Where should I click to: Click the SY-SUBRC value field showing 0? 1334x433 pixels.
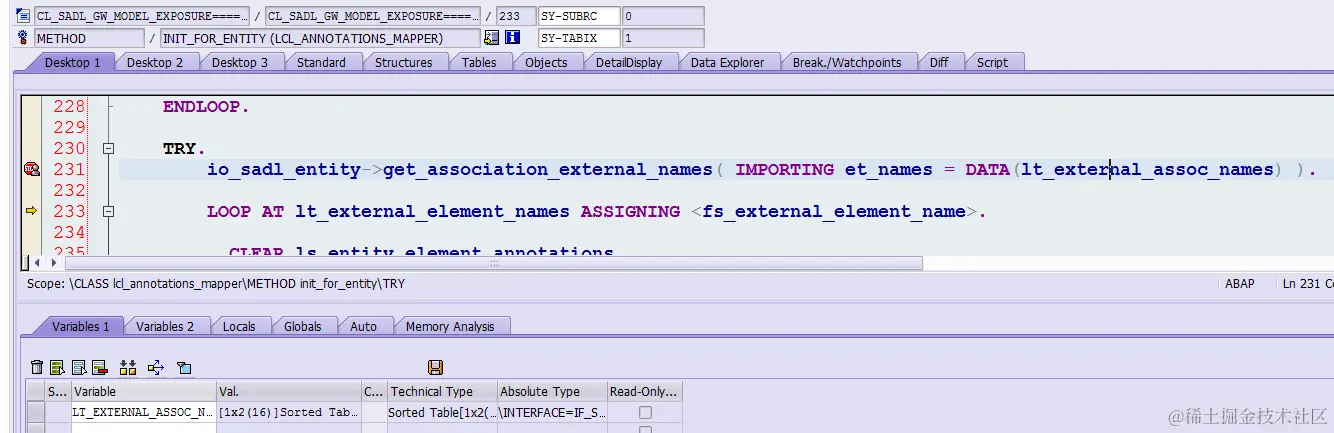[663, 16]
